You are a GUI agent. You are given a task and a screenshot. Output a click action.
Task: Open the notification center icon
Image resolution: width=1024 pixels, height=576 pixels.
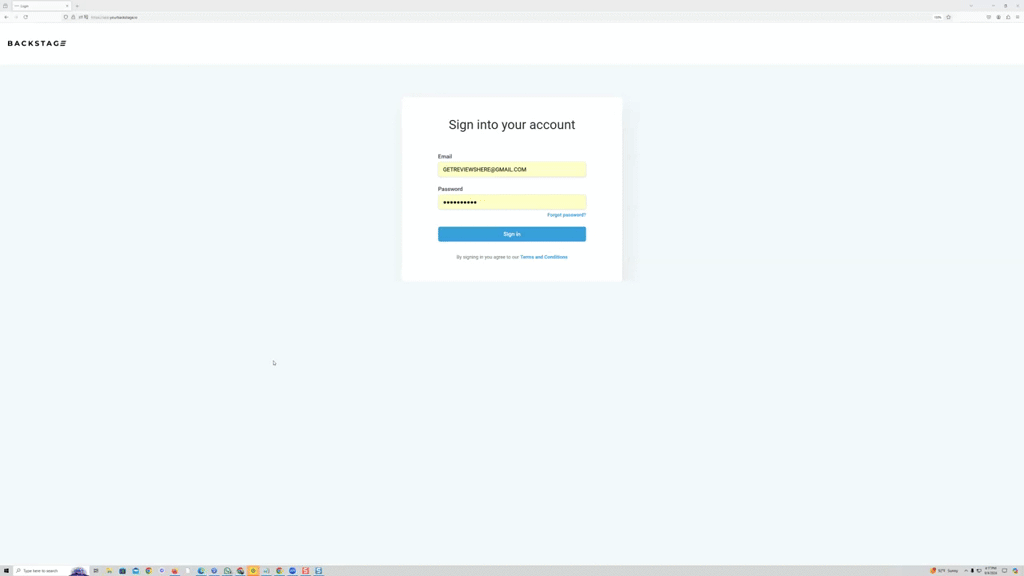pos(1004,571)
